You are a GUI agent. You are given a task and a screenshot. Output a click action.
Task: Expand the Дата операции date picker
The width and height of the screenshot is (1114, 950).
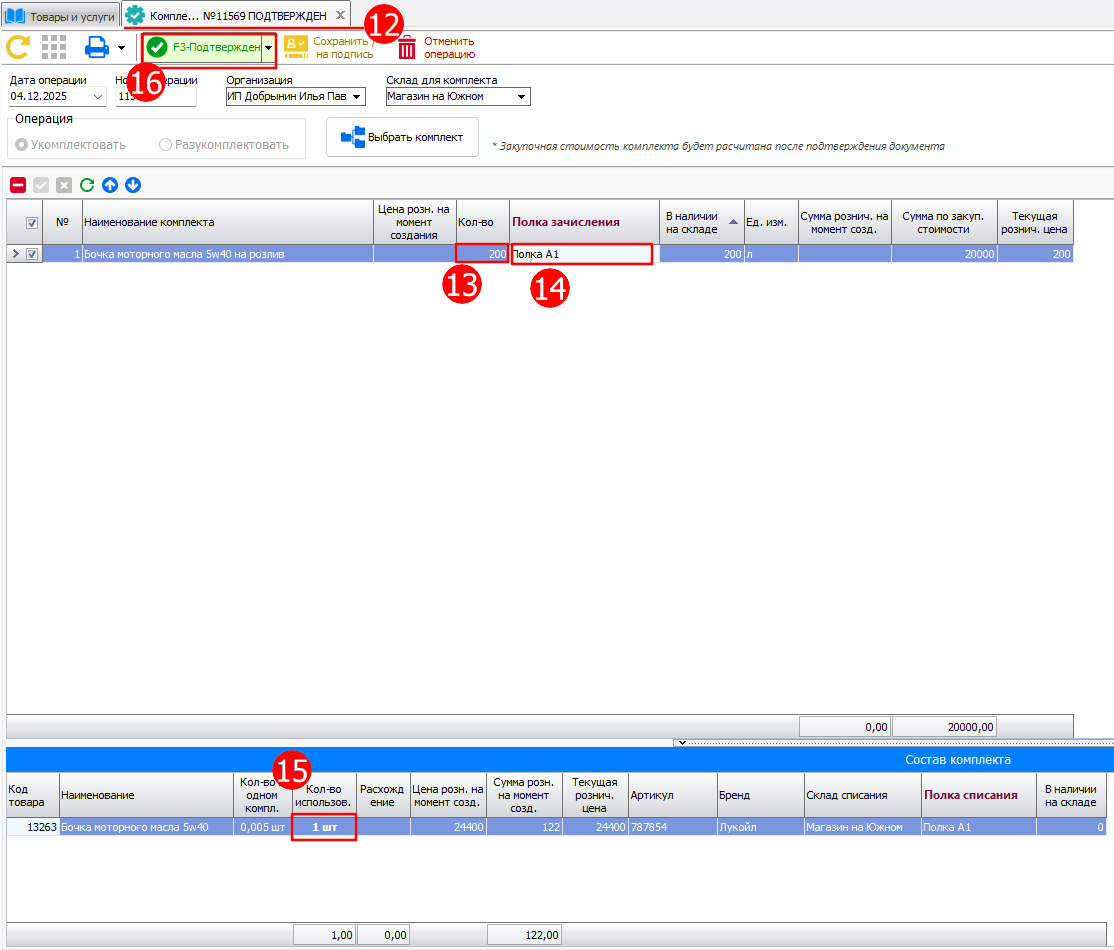click(97, 97)
